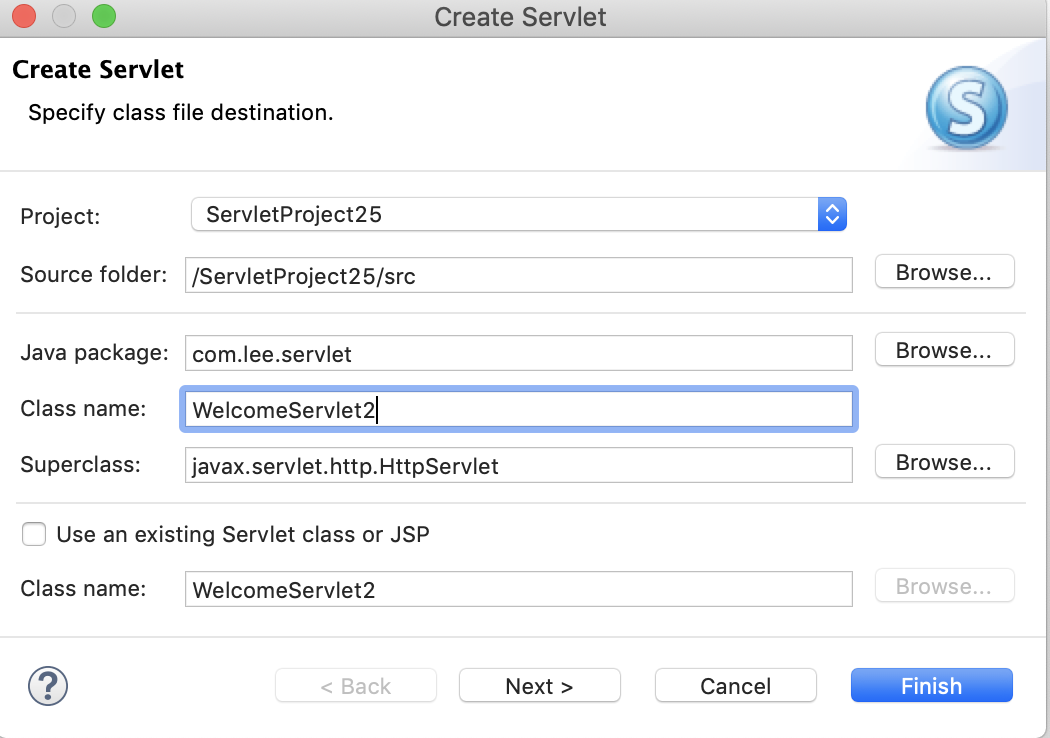The width and height of the screenshot is (1050, 738).
Task: Click the green zoom traffic light
Action: [x=103, y=16]
